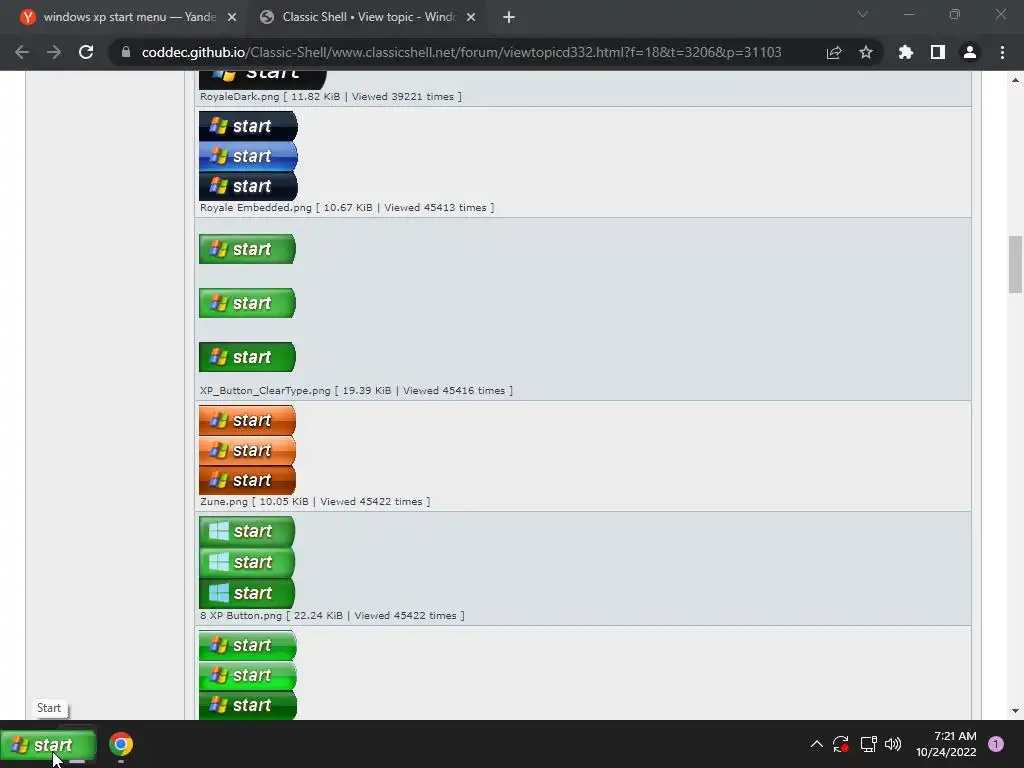
Task: Open the purple notification badge
Action: (996, 744)
